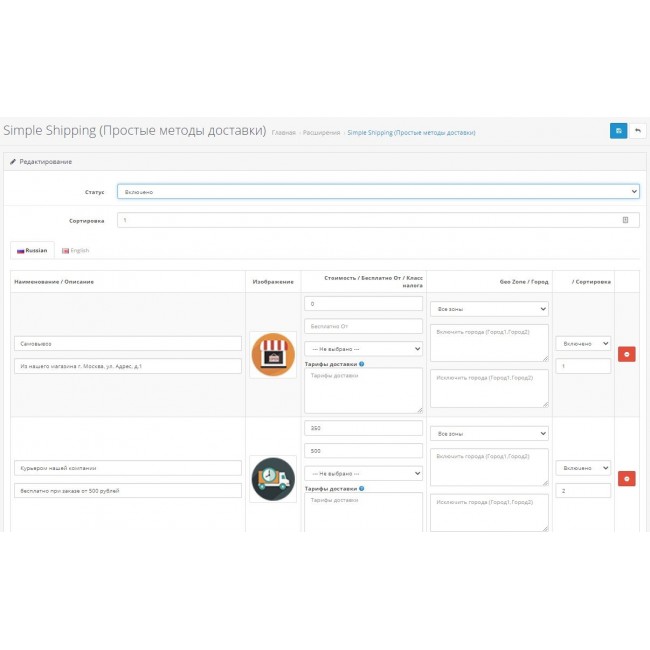The width and height of the screenshot is (650, 650).
Task: Go to Главная breadcrumb link
Action: tap(283, 132)
